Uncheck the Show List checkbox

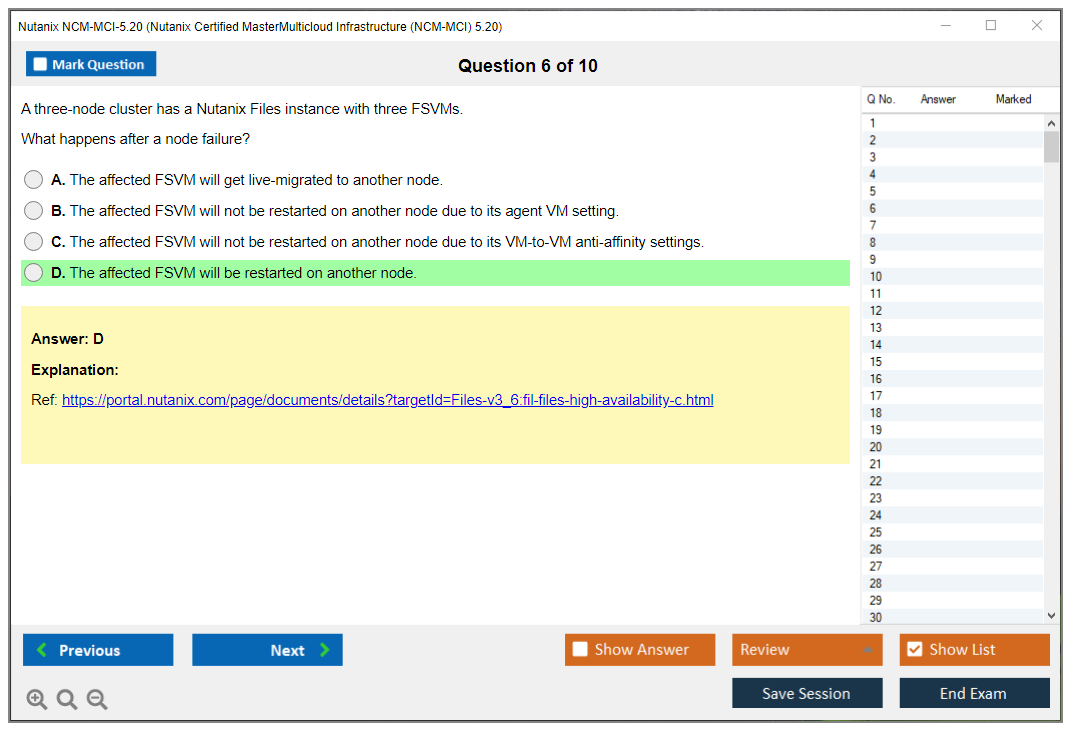tap(914, 650)
